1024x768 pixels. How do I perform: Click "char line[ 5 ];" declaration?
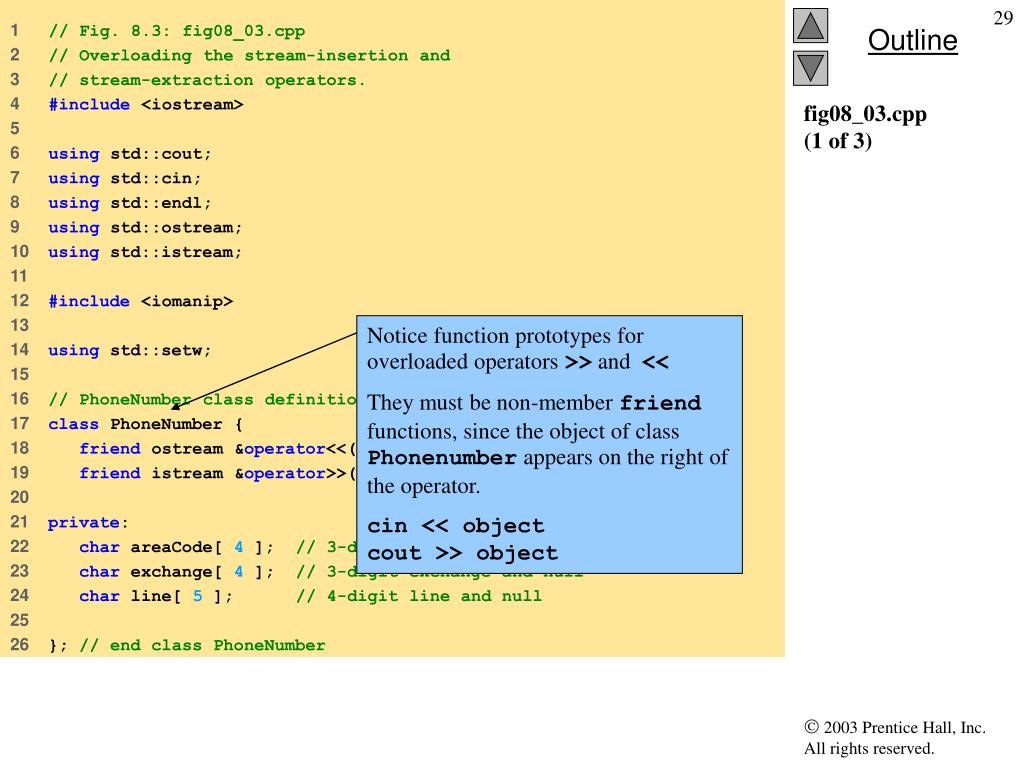pyautogui.click(x=155, y=596)
